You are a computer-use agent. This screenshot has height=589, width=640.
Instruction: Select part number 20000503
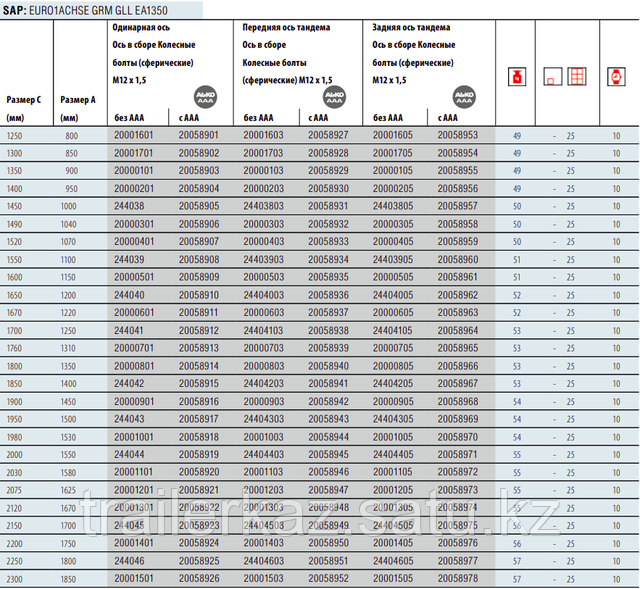(264, 277)
